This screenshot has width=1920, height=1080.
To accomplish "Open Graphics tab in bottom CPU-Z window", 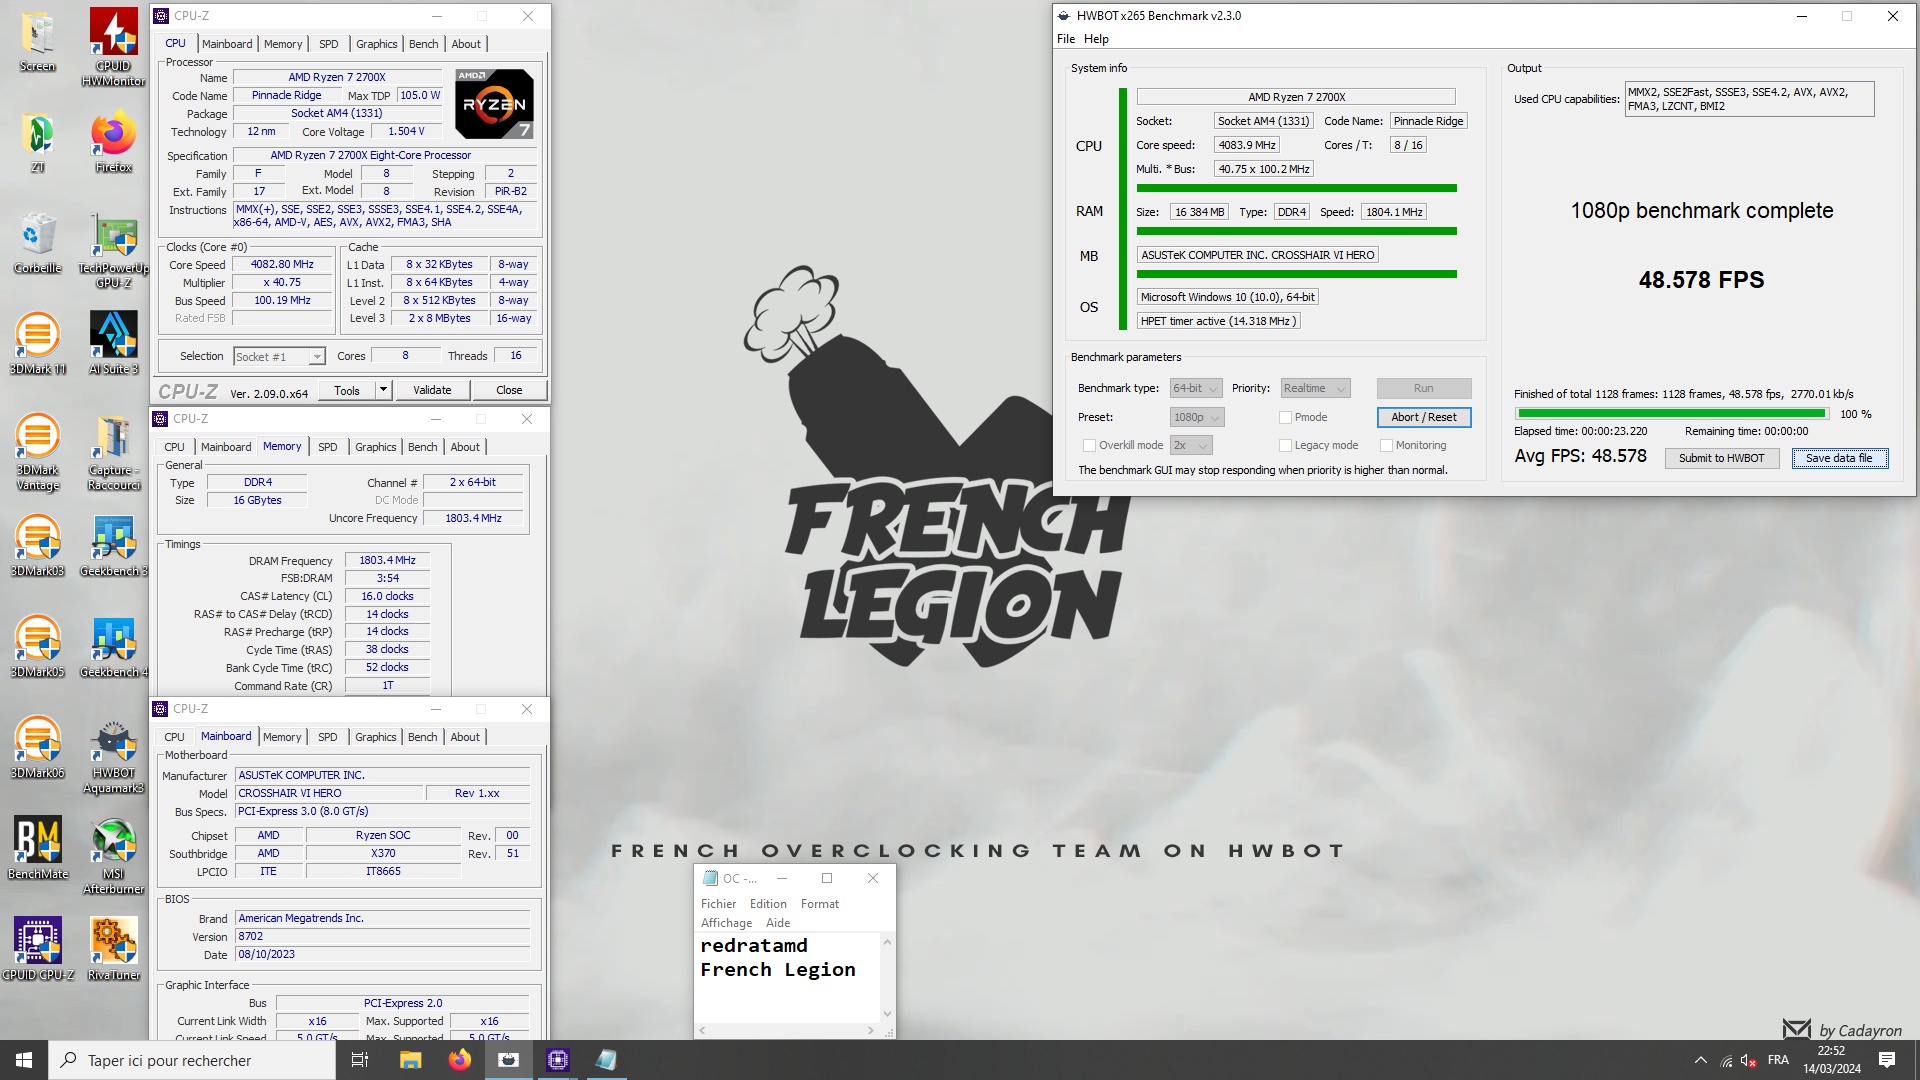I will (376, 737).
